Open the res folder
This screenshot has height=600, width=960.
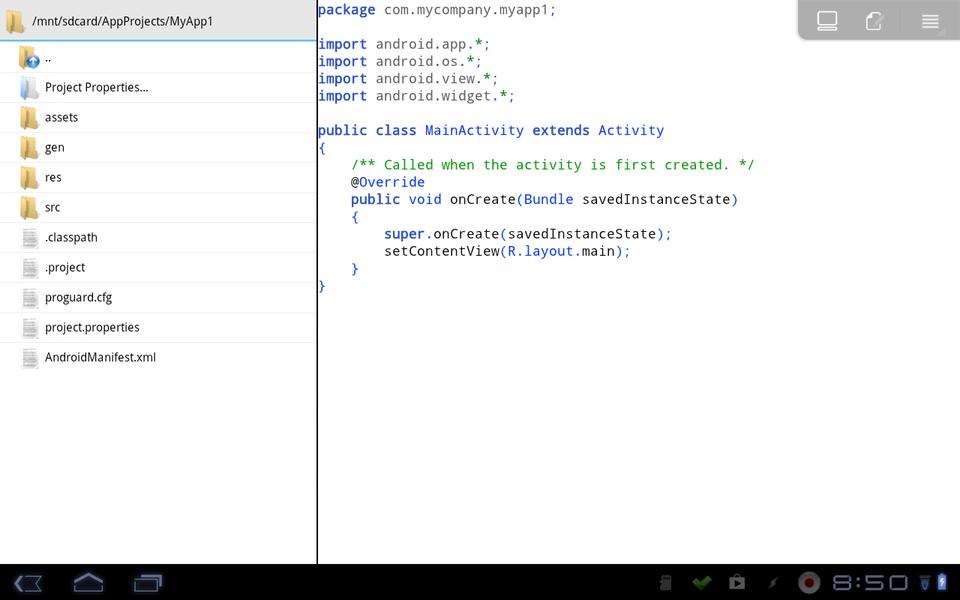click(53, 177)
